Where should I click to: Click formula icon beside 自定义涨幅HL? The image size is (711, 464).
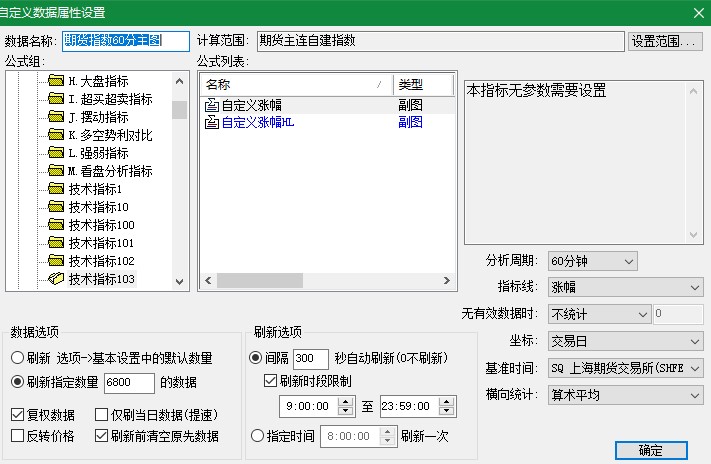coord(212,122)
